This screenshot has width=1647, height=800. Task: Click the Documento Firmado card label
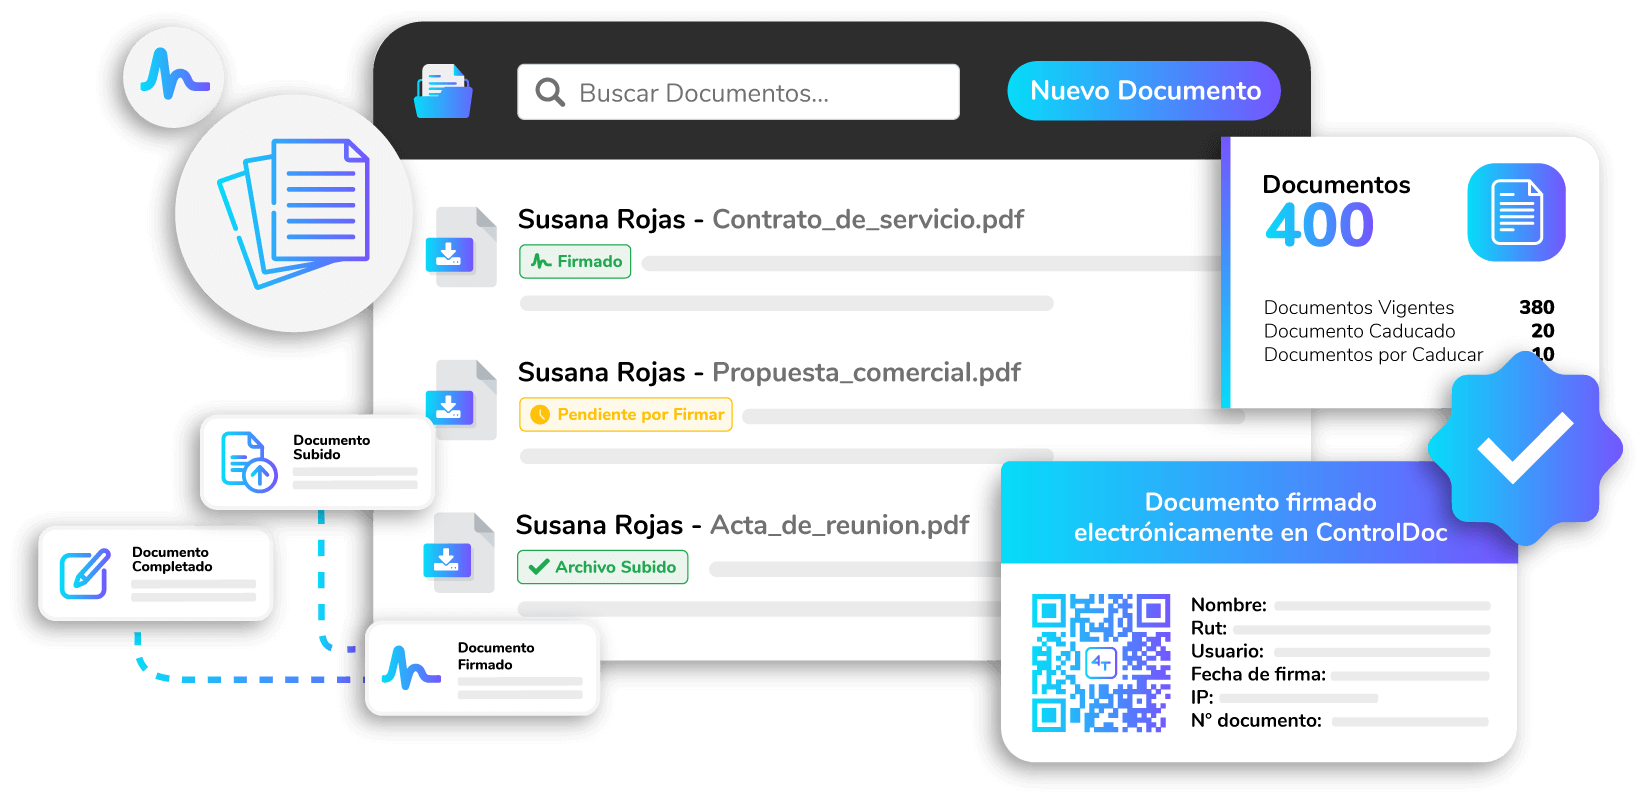point(496,656)
